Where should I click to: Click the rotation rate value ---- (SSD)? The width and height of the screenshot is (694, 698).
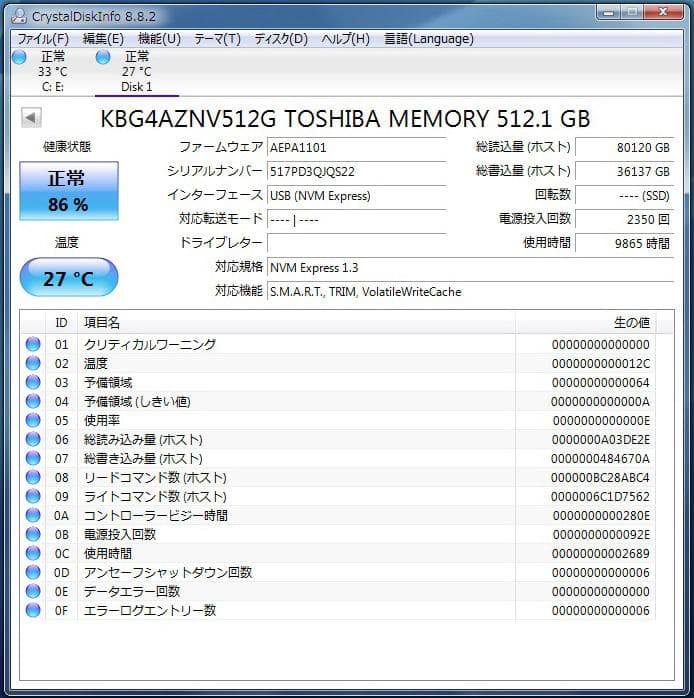(624, 195)
